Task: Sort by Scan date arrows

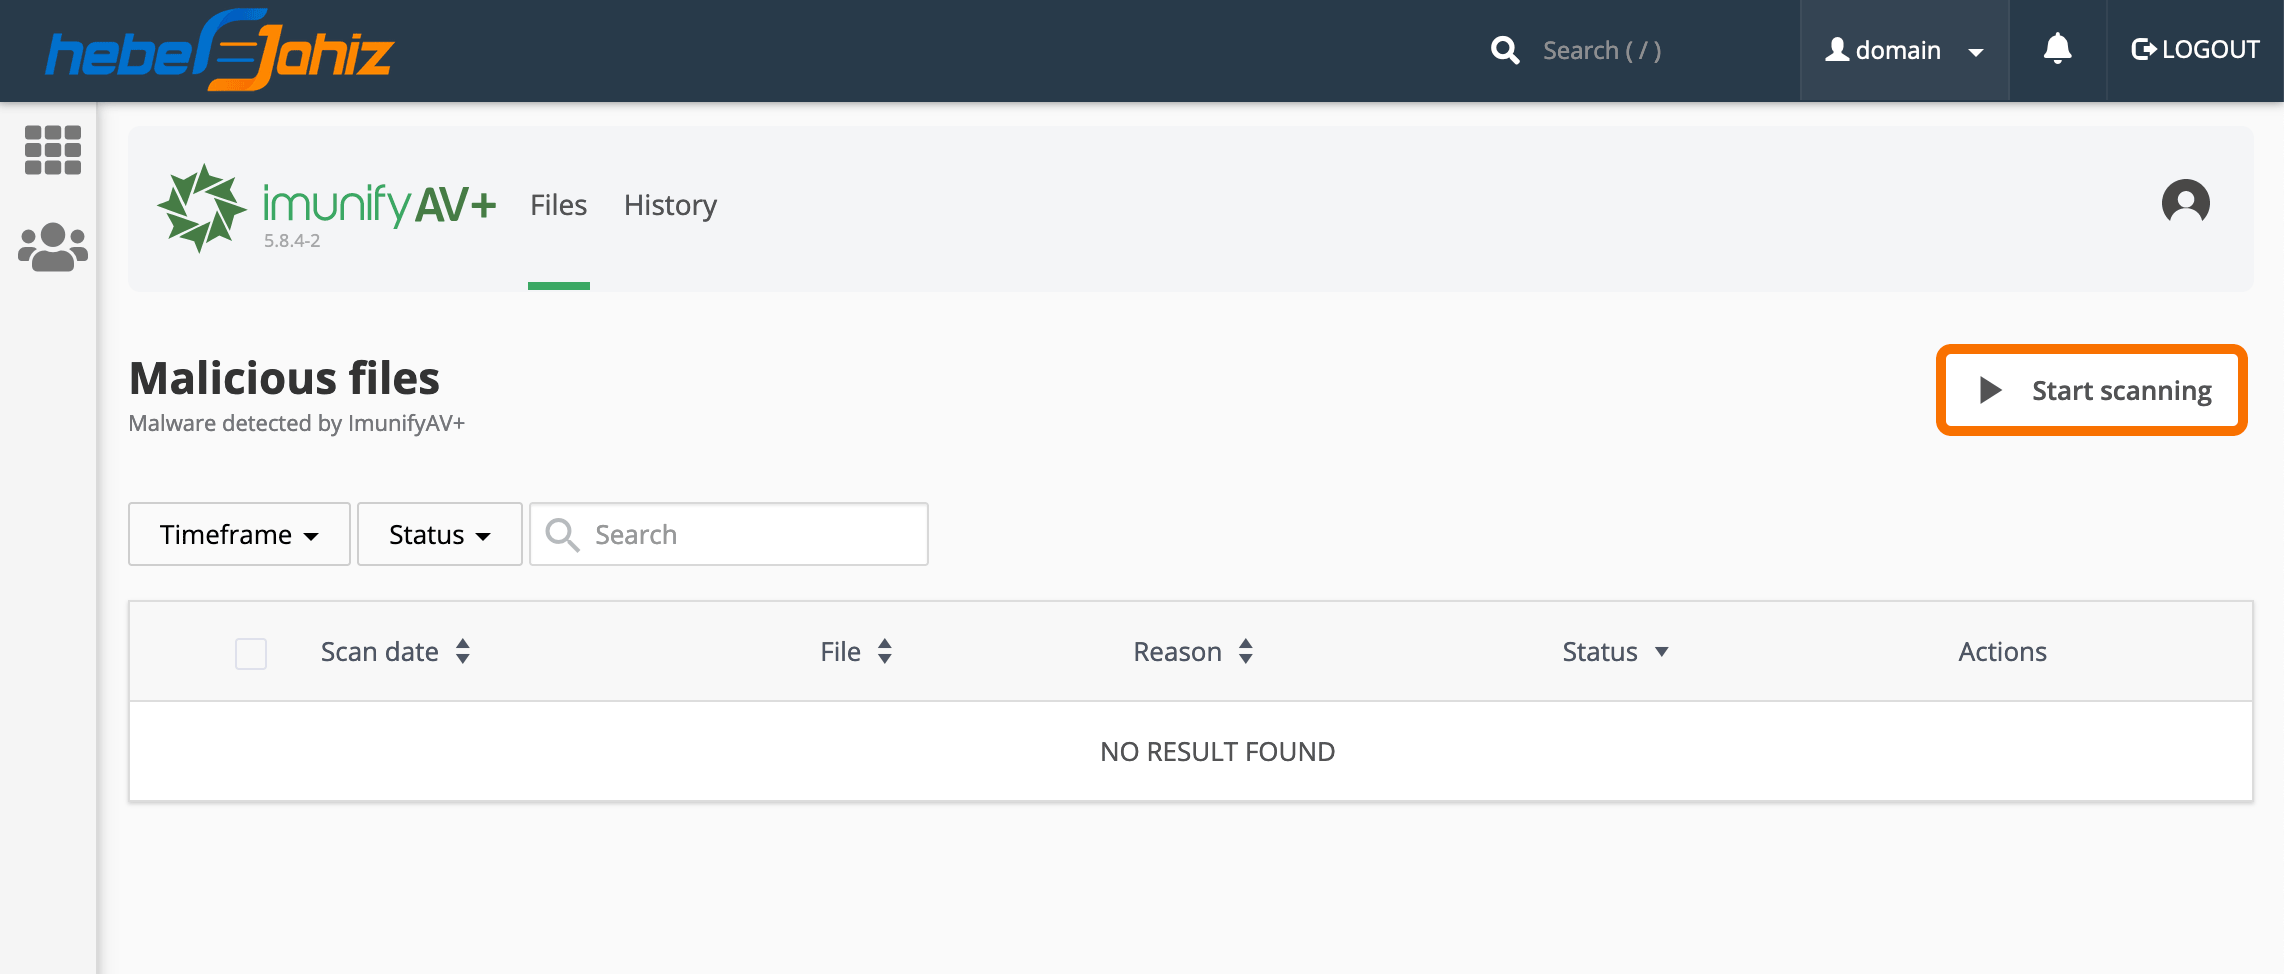Action: pyautogui.click(x=463, y=651)
